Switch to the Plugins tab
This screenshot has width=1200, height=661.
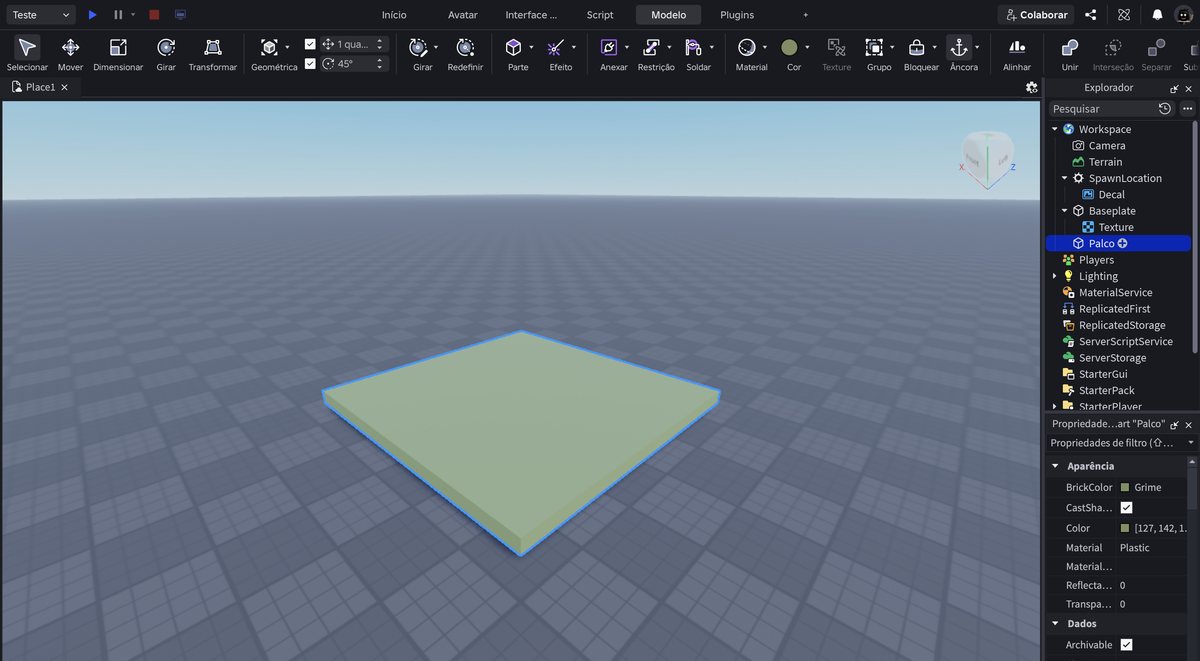point(737,15)
